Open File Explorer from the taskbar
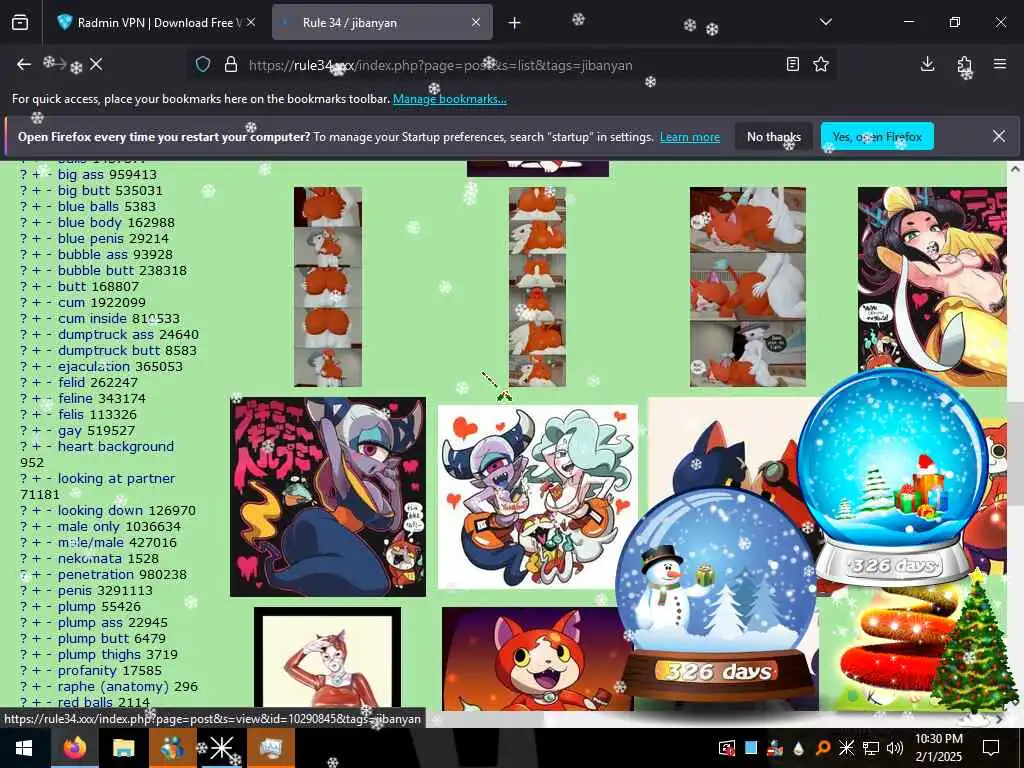This screenshot has width=1024, height=768. (123, 748)
